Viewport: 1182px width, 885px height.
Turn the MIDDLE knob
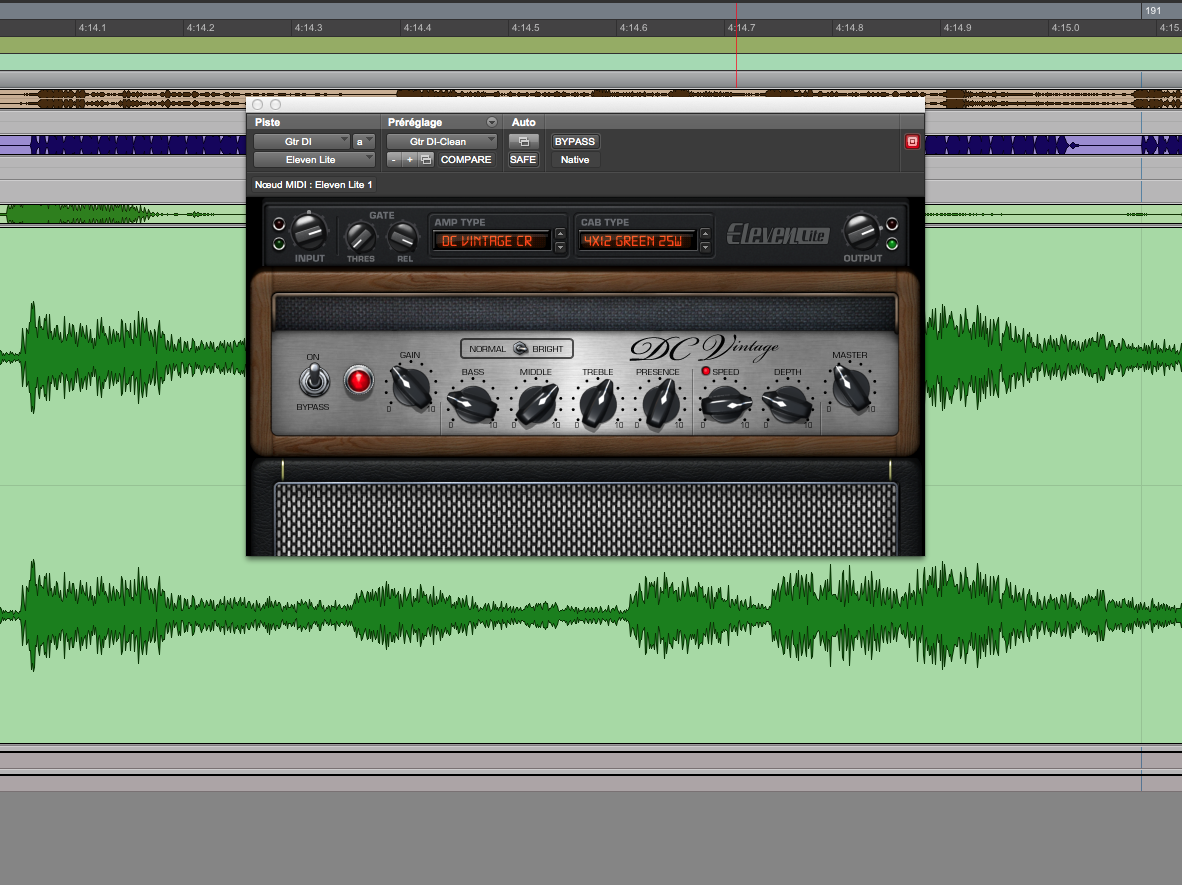(537, 404)
